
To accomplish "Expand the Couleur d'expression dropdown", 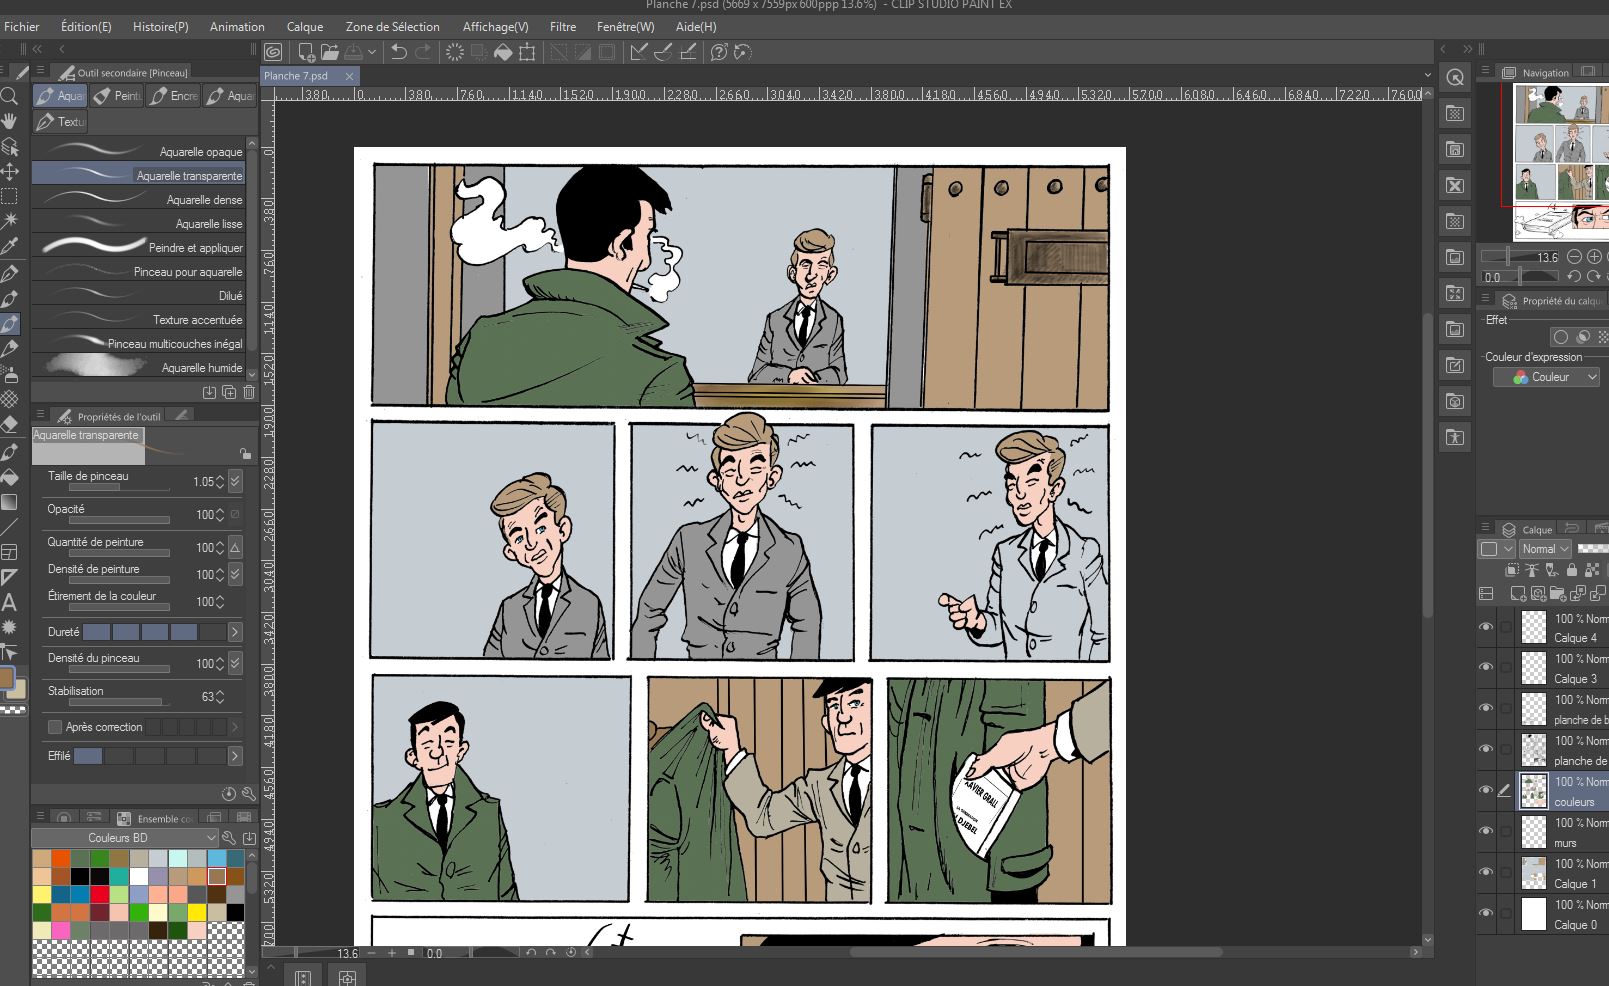I will click(1547, 377).
